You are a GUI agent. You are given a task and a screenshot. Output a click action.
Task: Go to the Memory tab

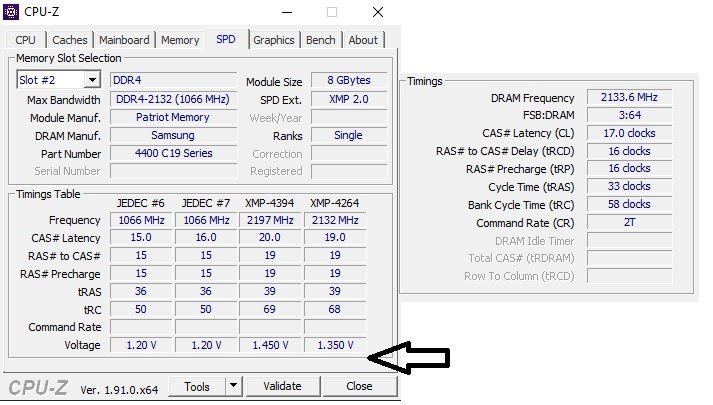tap(180, 40)
